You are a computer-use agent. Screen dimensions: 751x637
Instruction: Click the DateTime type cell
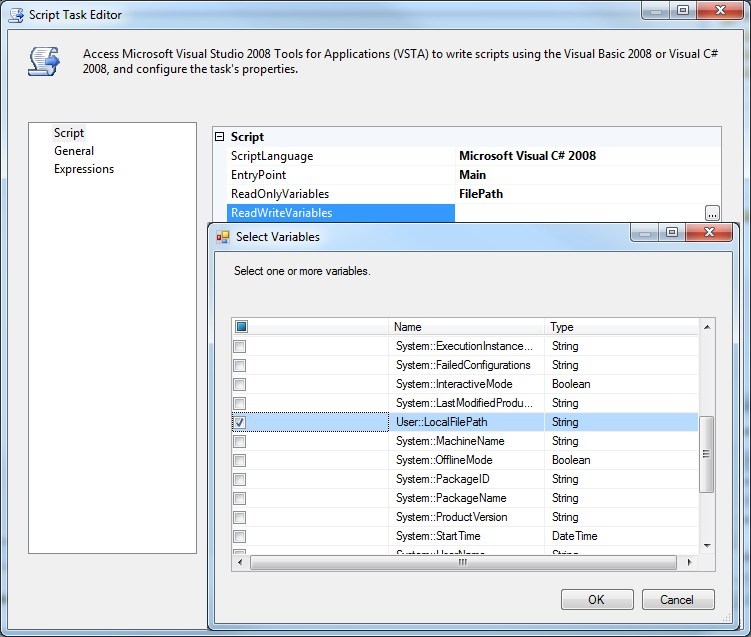click(621, 536)
